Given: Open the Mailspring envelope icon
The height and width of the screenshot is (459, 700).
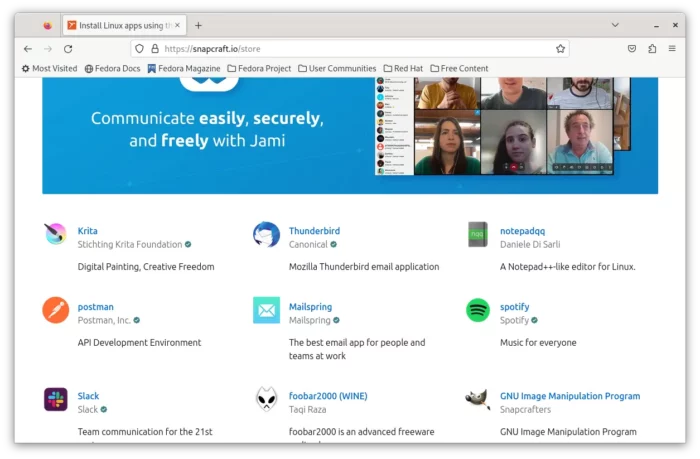Looking at the screenshot, I should point(267,310).
